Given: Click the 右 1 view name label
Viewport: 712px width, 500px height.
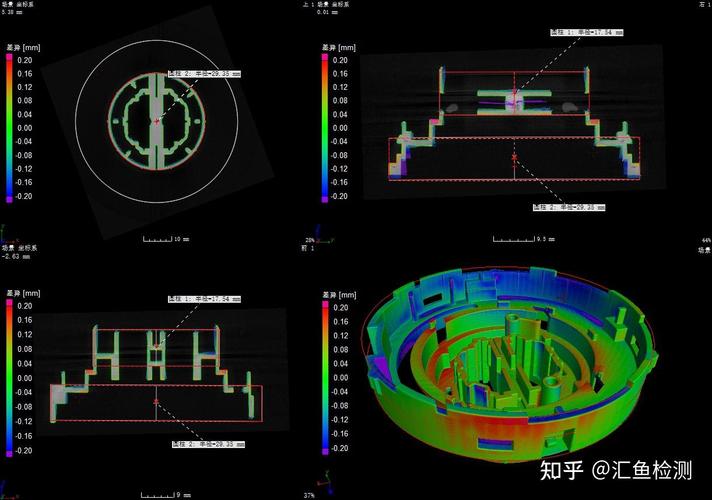Looking at the screenshot, I should pyautogui.click(x=705, y=4).
